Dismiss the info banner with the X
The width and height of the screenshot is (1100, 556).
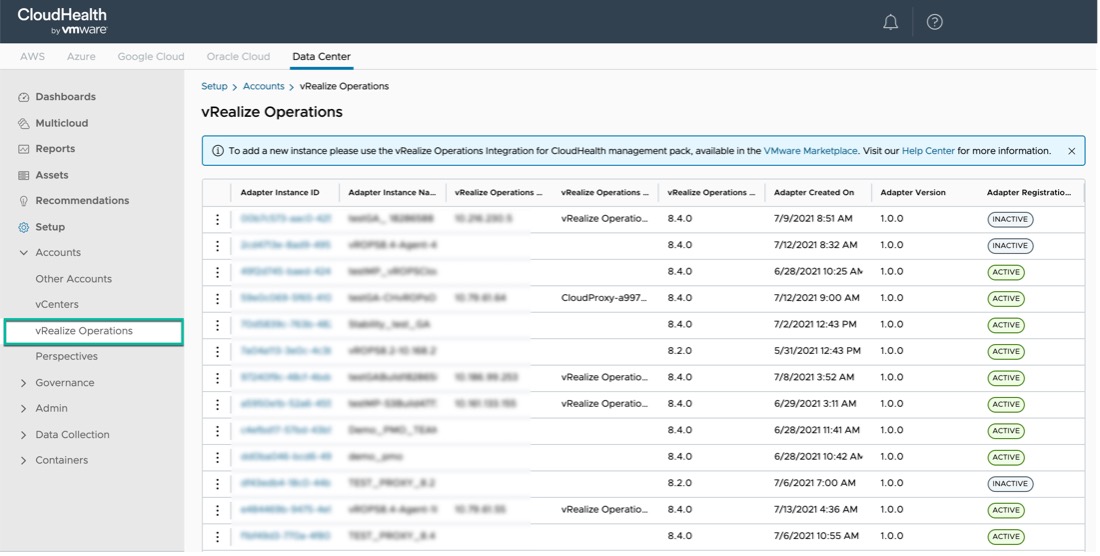point(1071,151)
